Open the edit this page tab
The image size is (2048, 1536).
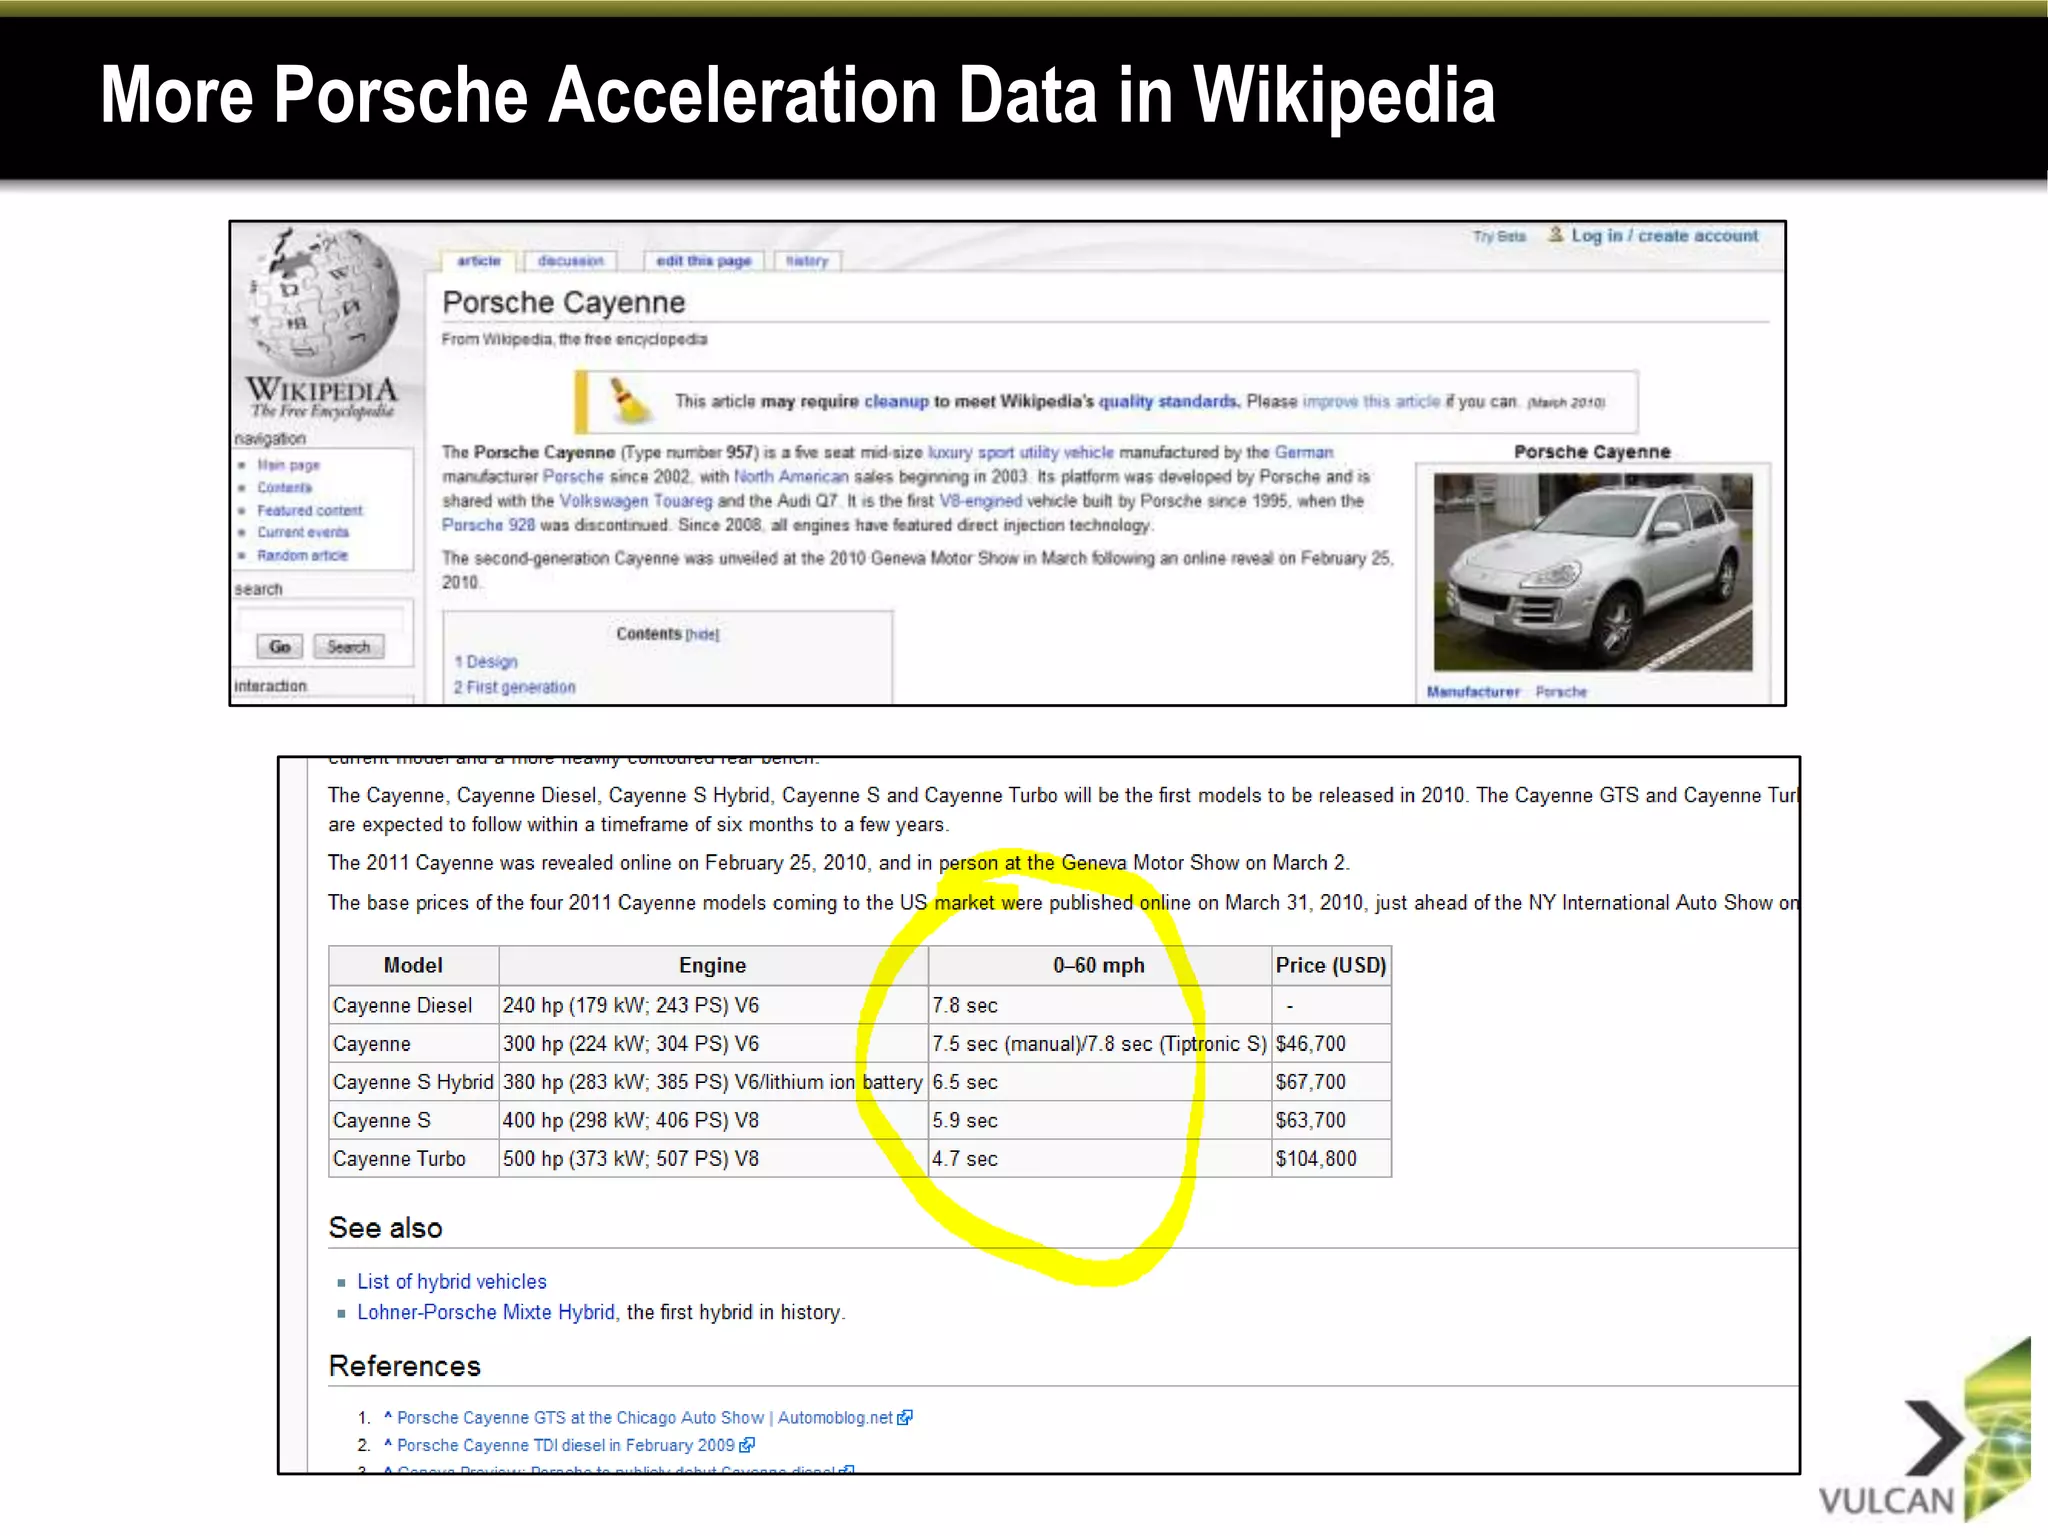(x=704, y=261)
